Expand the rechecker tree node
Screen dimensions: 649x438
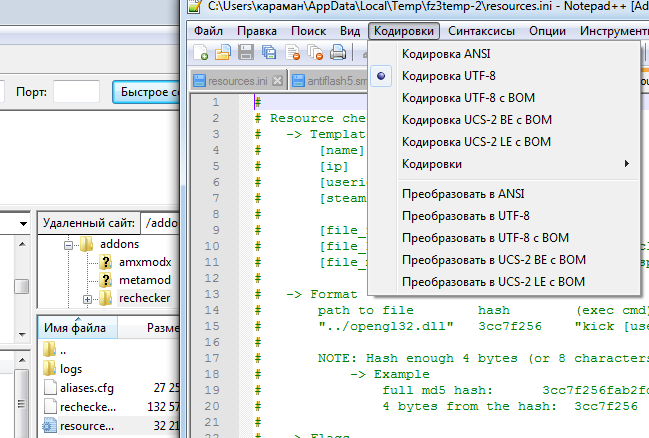click(x=87, y=299)
